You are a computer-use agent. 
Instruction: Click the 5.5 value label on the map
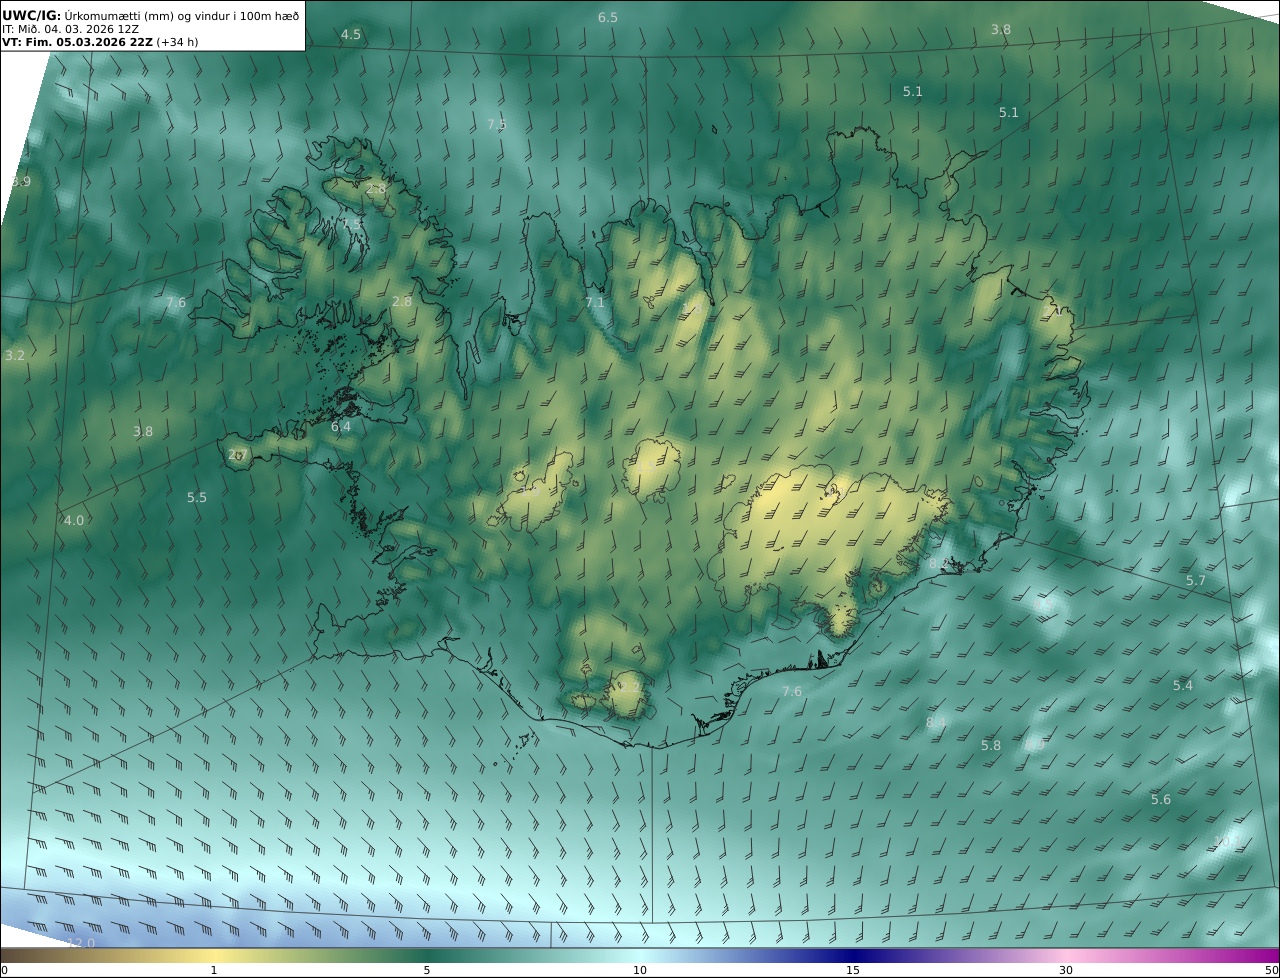(197, 498)
